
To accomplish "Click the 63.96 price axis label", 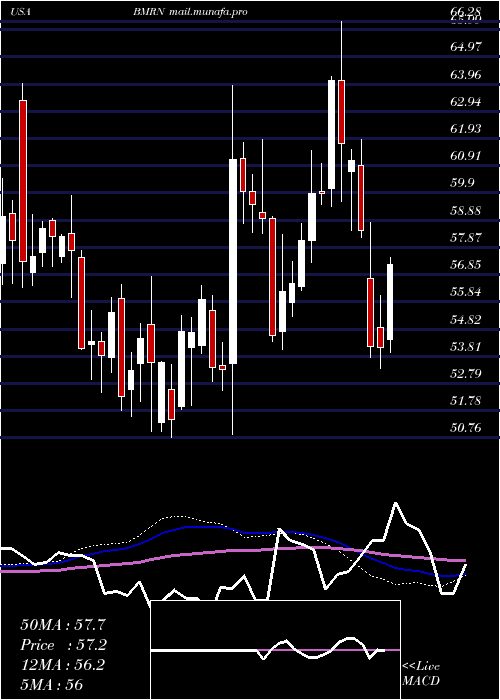I will tap(466, 74).
